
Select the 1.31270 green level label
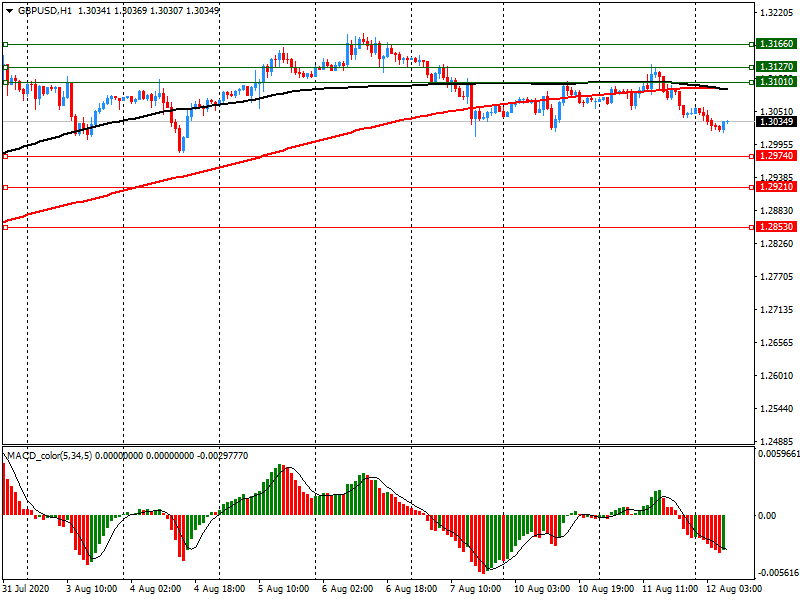pyautogui.click(x=776, y=67)
